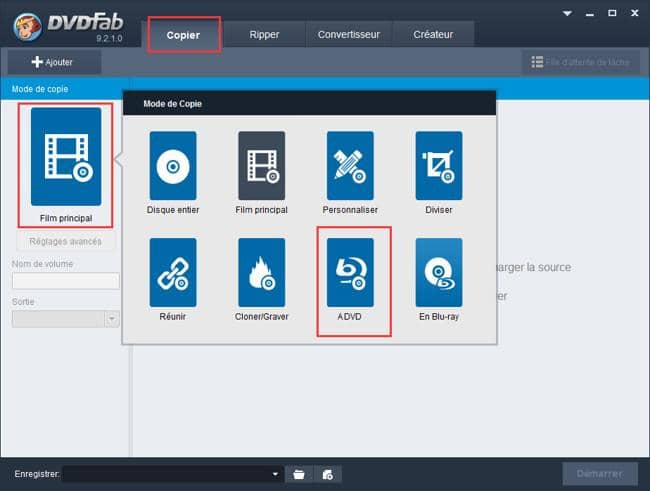This screenshot has width=650, height=491.
Task: Choose Film principal in the Mode de Copie popup
Action: click(262, 165)
